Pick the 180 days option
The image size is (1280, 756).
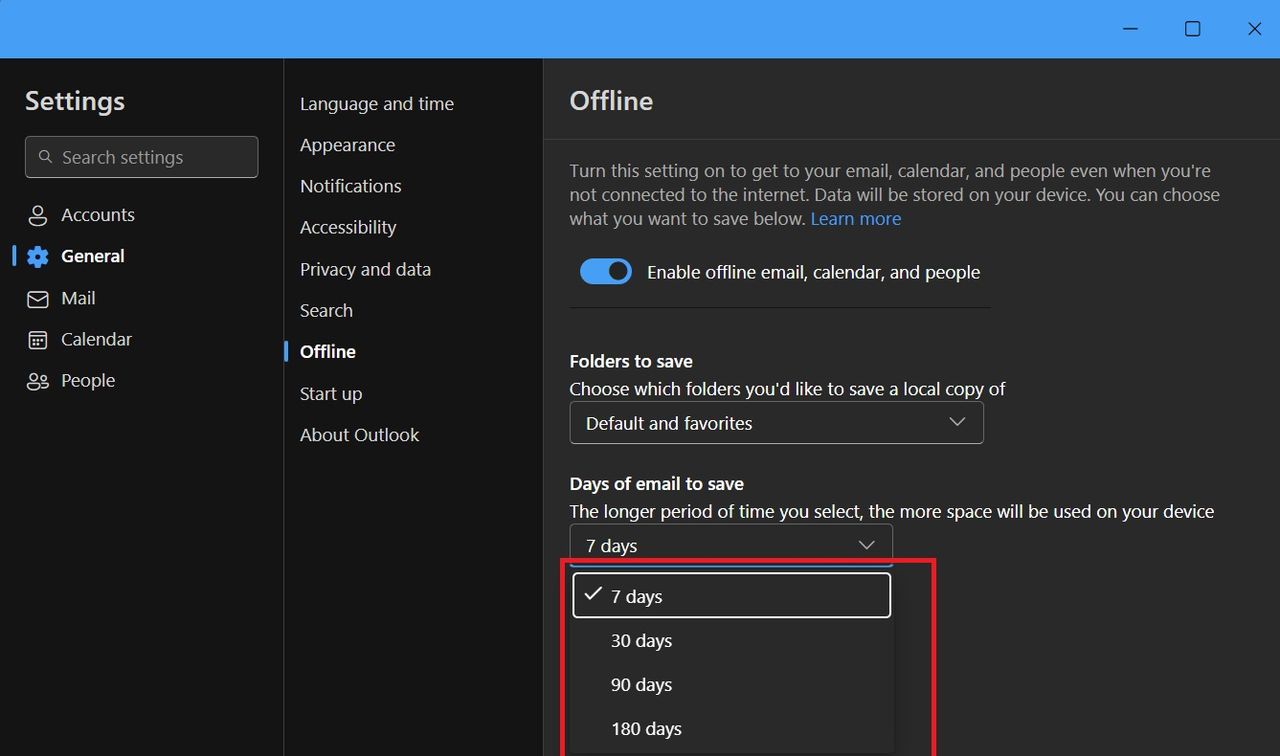pyautogui.click(x=646, y=729)
